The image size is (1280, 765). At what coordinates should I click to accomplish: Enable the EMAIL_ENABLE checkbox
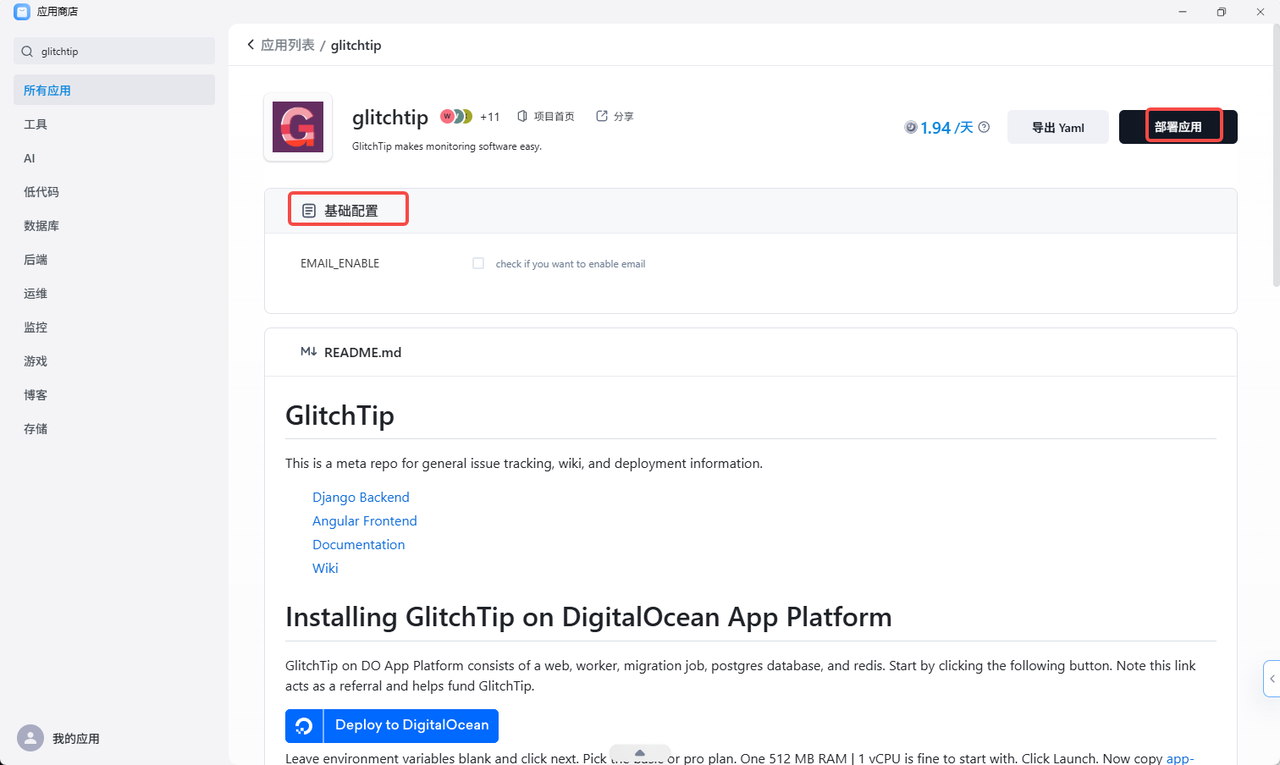pos(478,263)
